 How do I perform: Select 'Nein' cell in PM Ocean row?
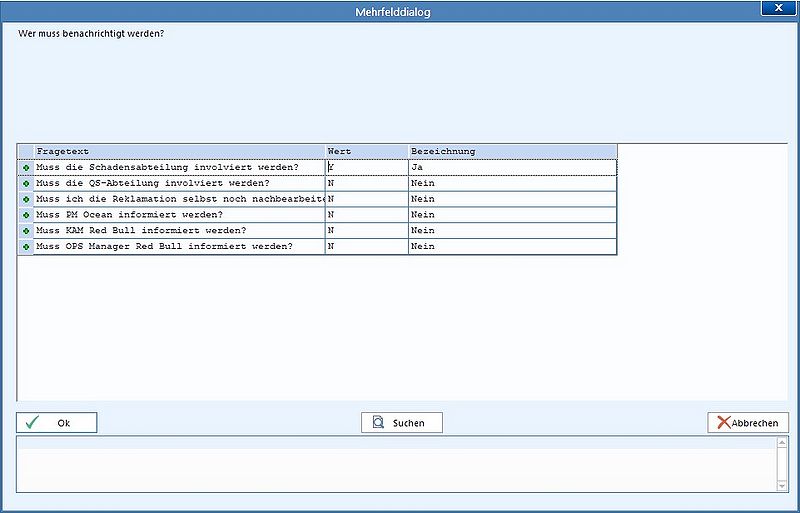coord(513,215)
